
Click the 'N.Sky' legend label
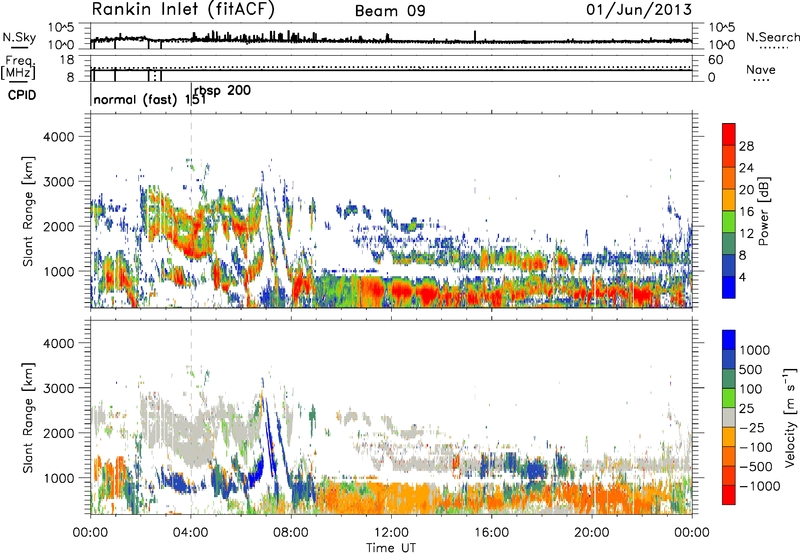[x=19, y=37]
